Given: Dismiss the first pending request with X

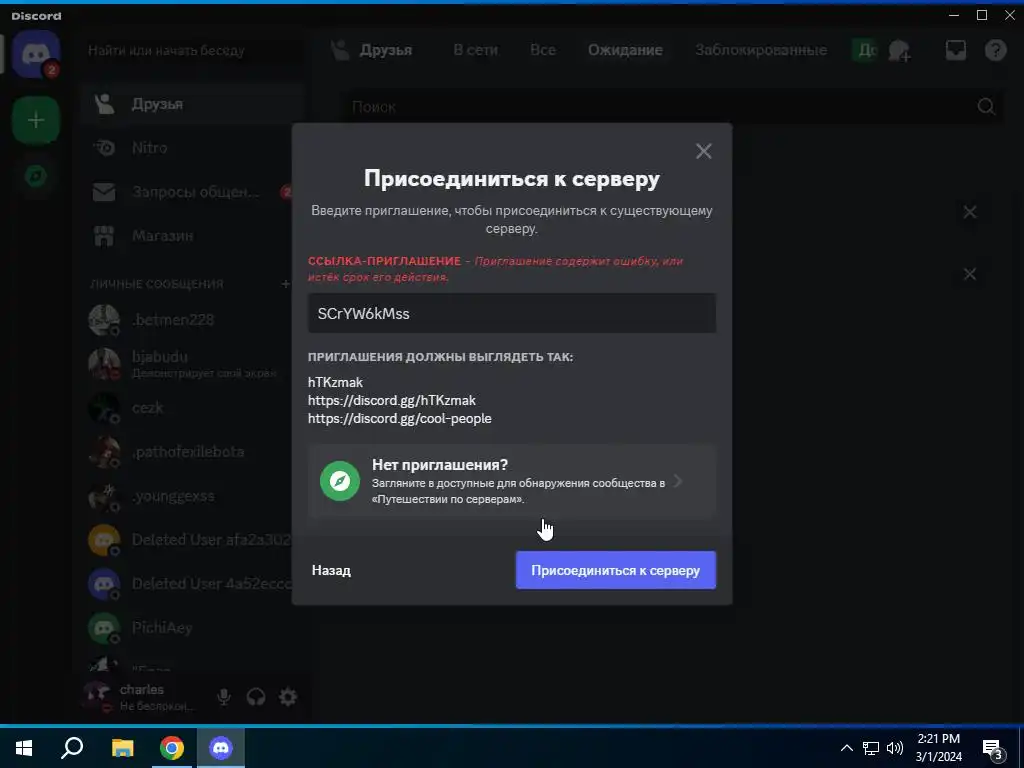Looking at the screenshot, I should [x=970, y=212].
